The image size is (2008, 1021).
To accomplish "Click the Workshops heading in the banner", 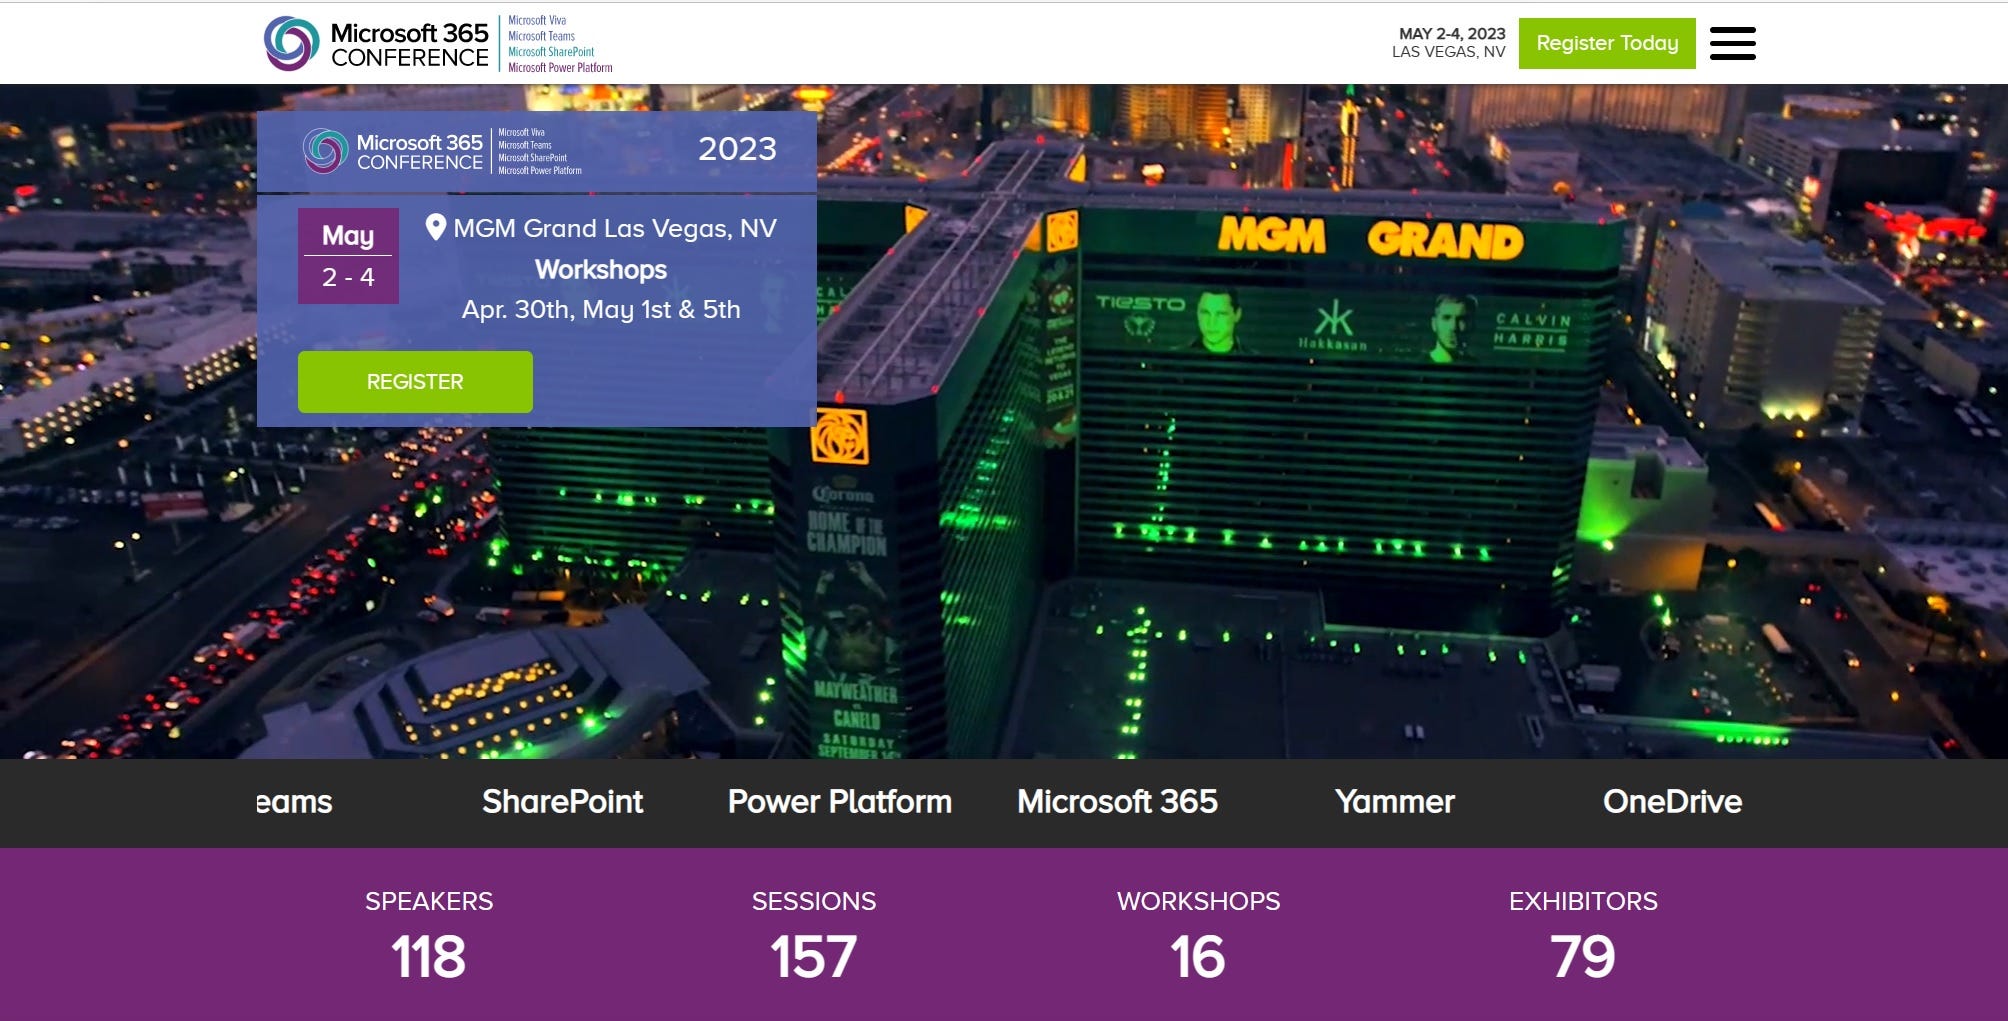I will (601, 269).
